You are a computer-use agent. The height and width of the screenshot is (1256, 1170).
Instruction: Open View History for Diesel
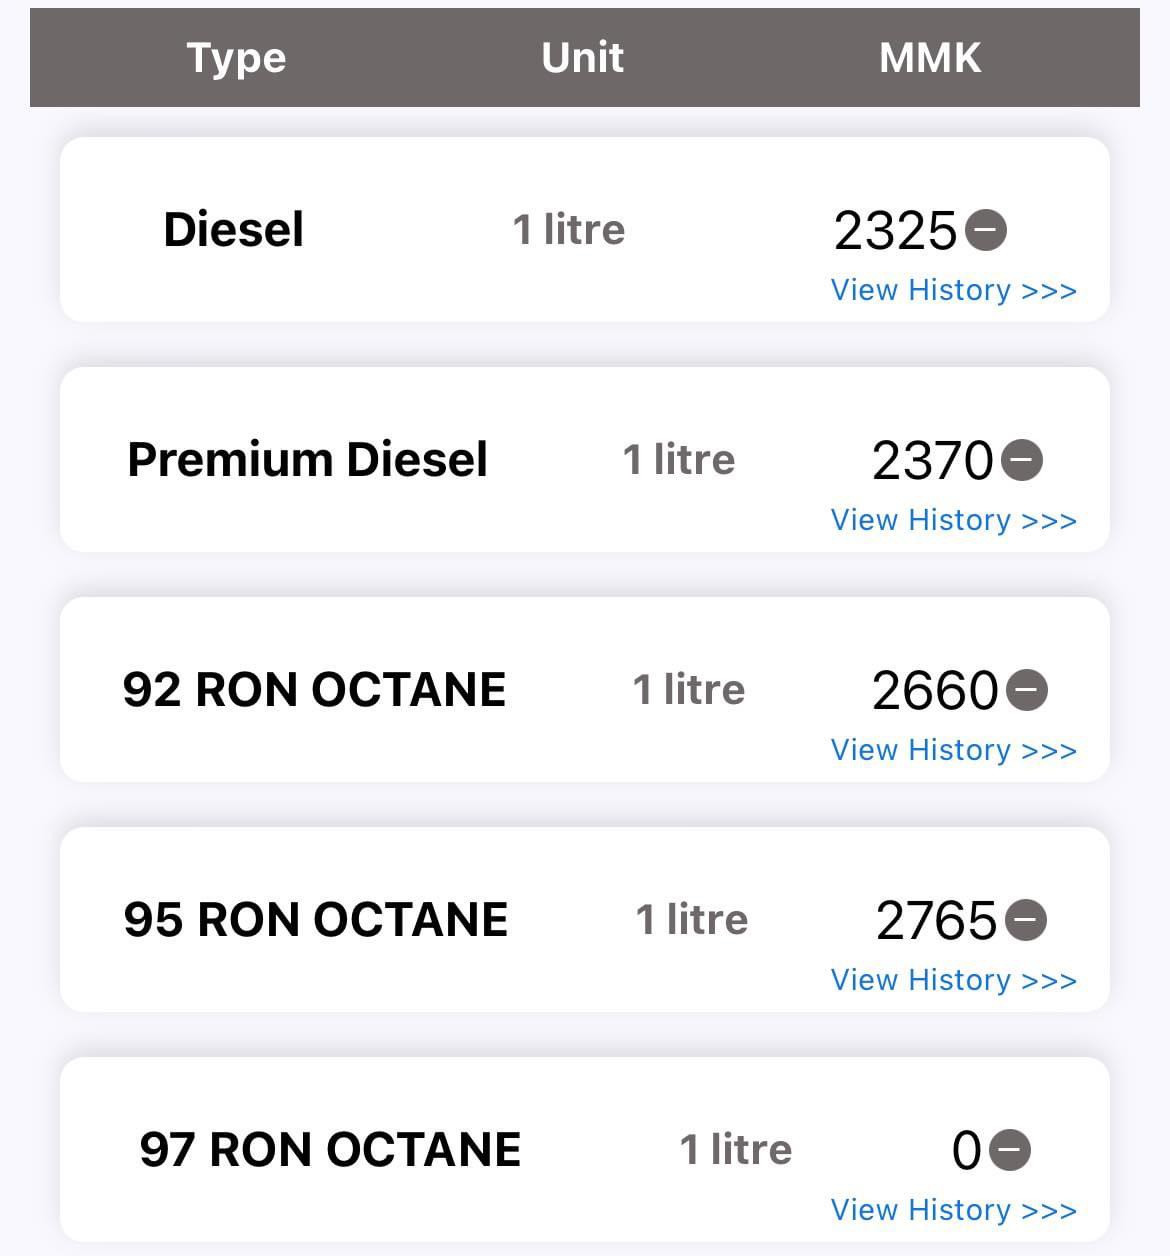[x=953, y=290]
